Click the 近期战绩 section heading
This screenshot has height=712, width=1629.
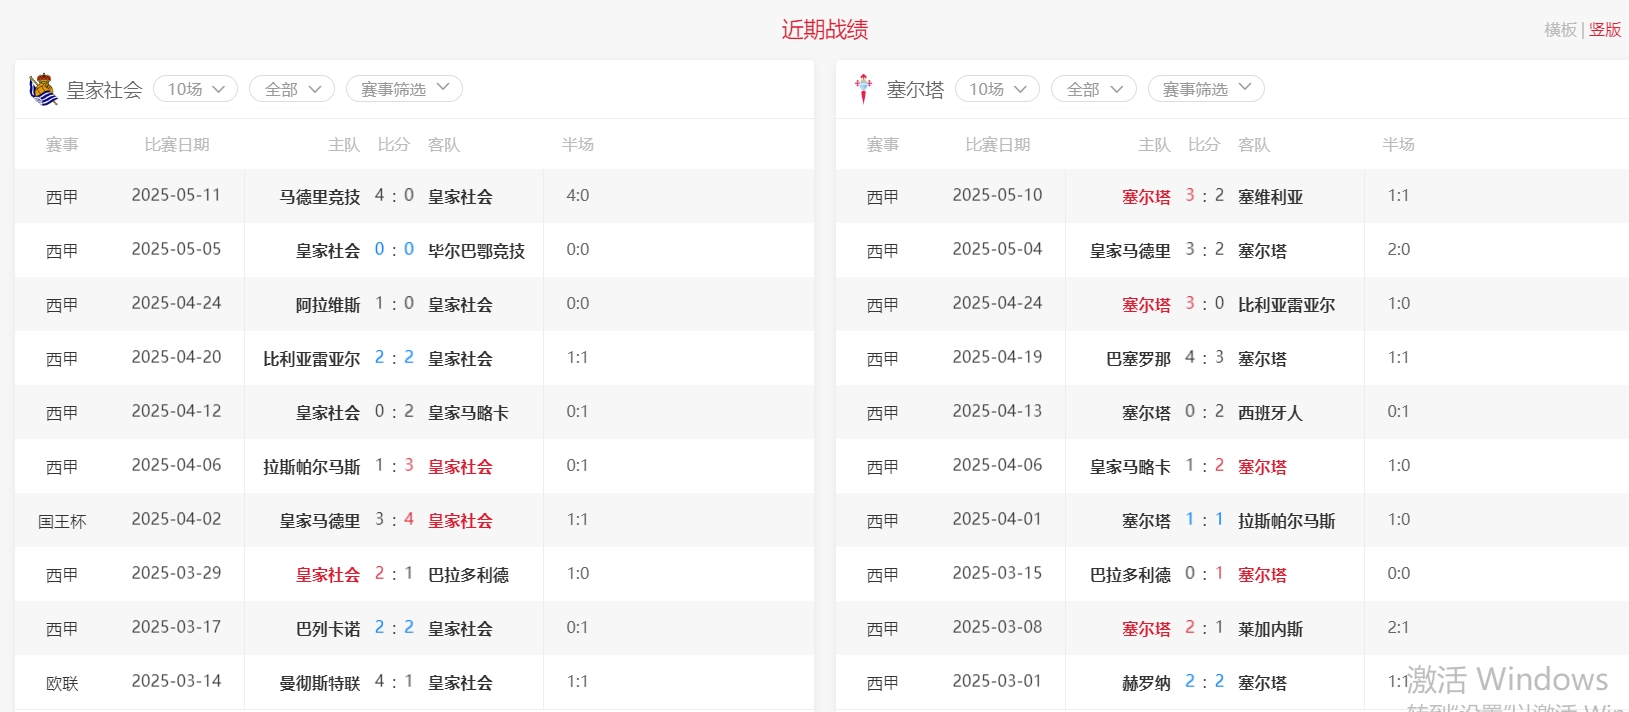point(824,30)
